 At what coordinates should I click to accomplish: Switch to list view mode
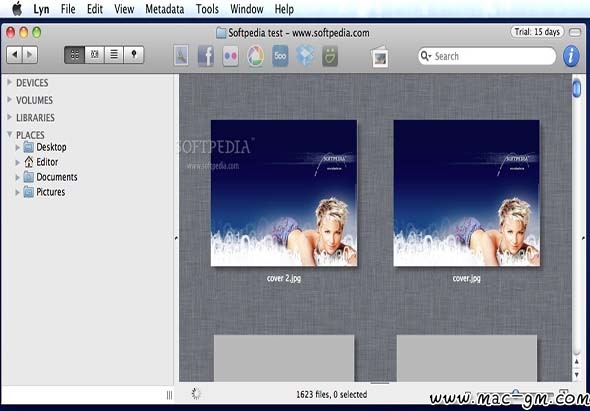114,55
